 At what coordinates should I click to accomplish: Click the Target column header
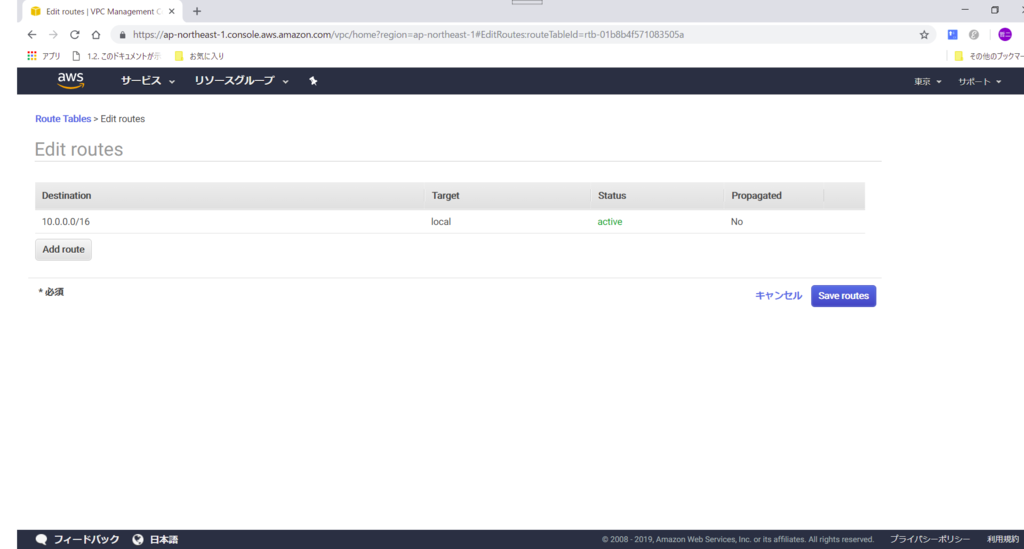pyautogui.click(x=445, y=196)
